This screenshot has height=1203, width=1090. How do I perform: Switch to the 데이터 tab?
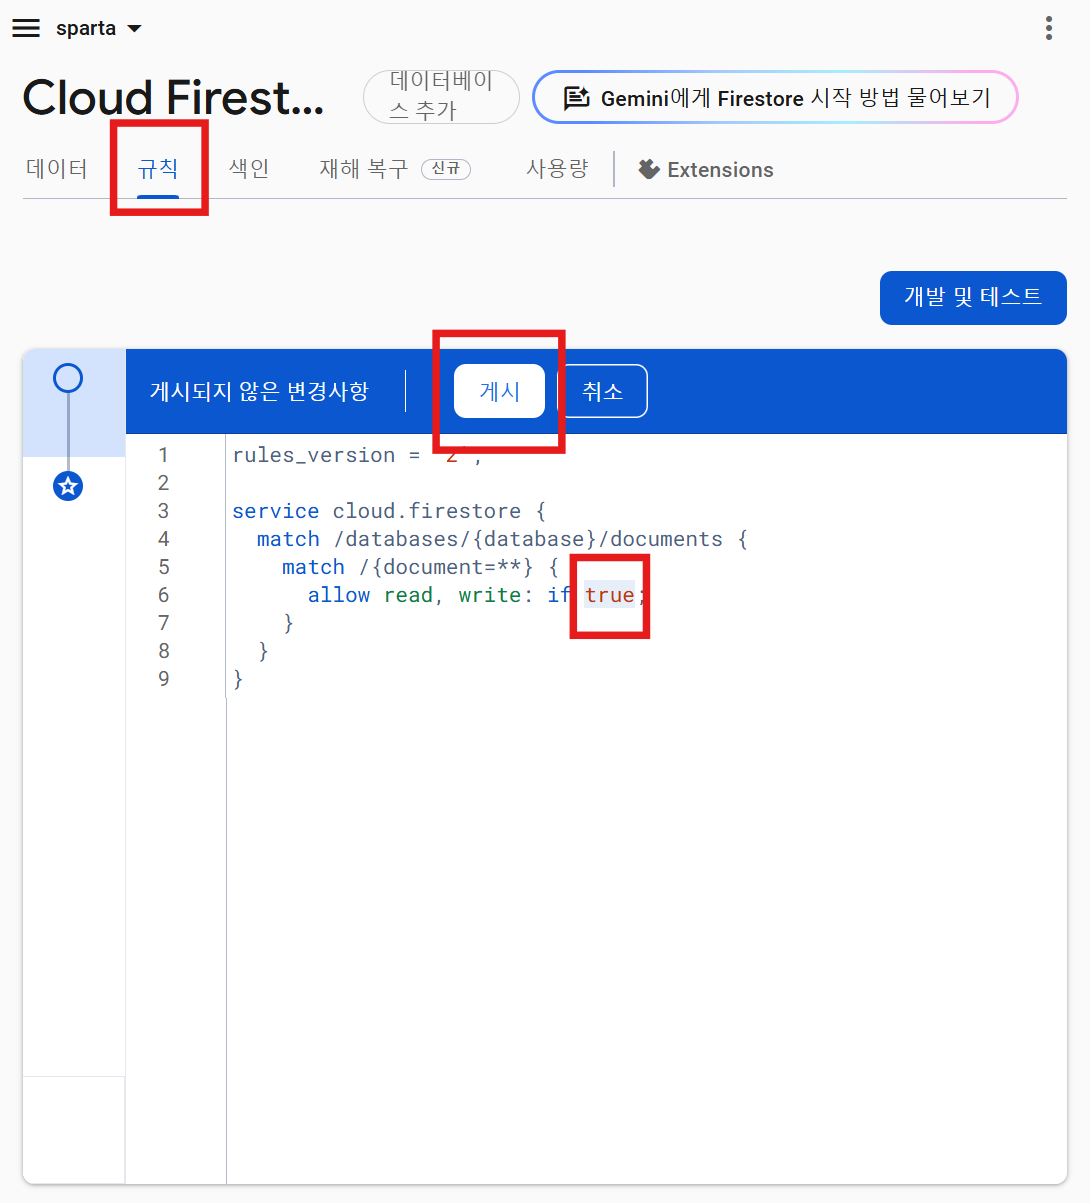pos(57,169)
